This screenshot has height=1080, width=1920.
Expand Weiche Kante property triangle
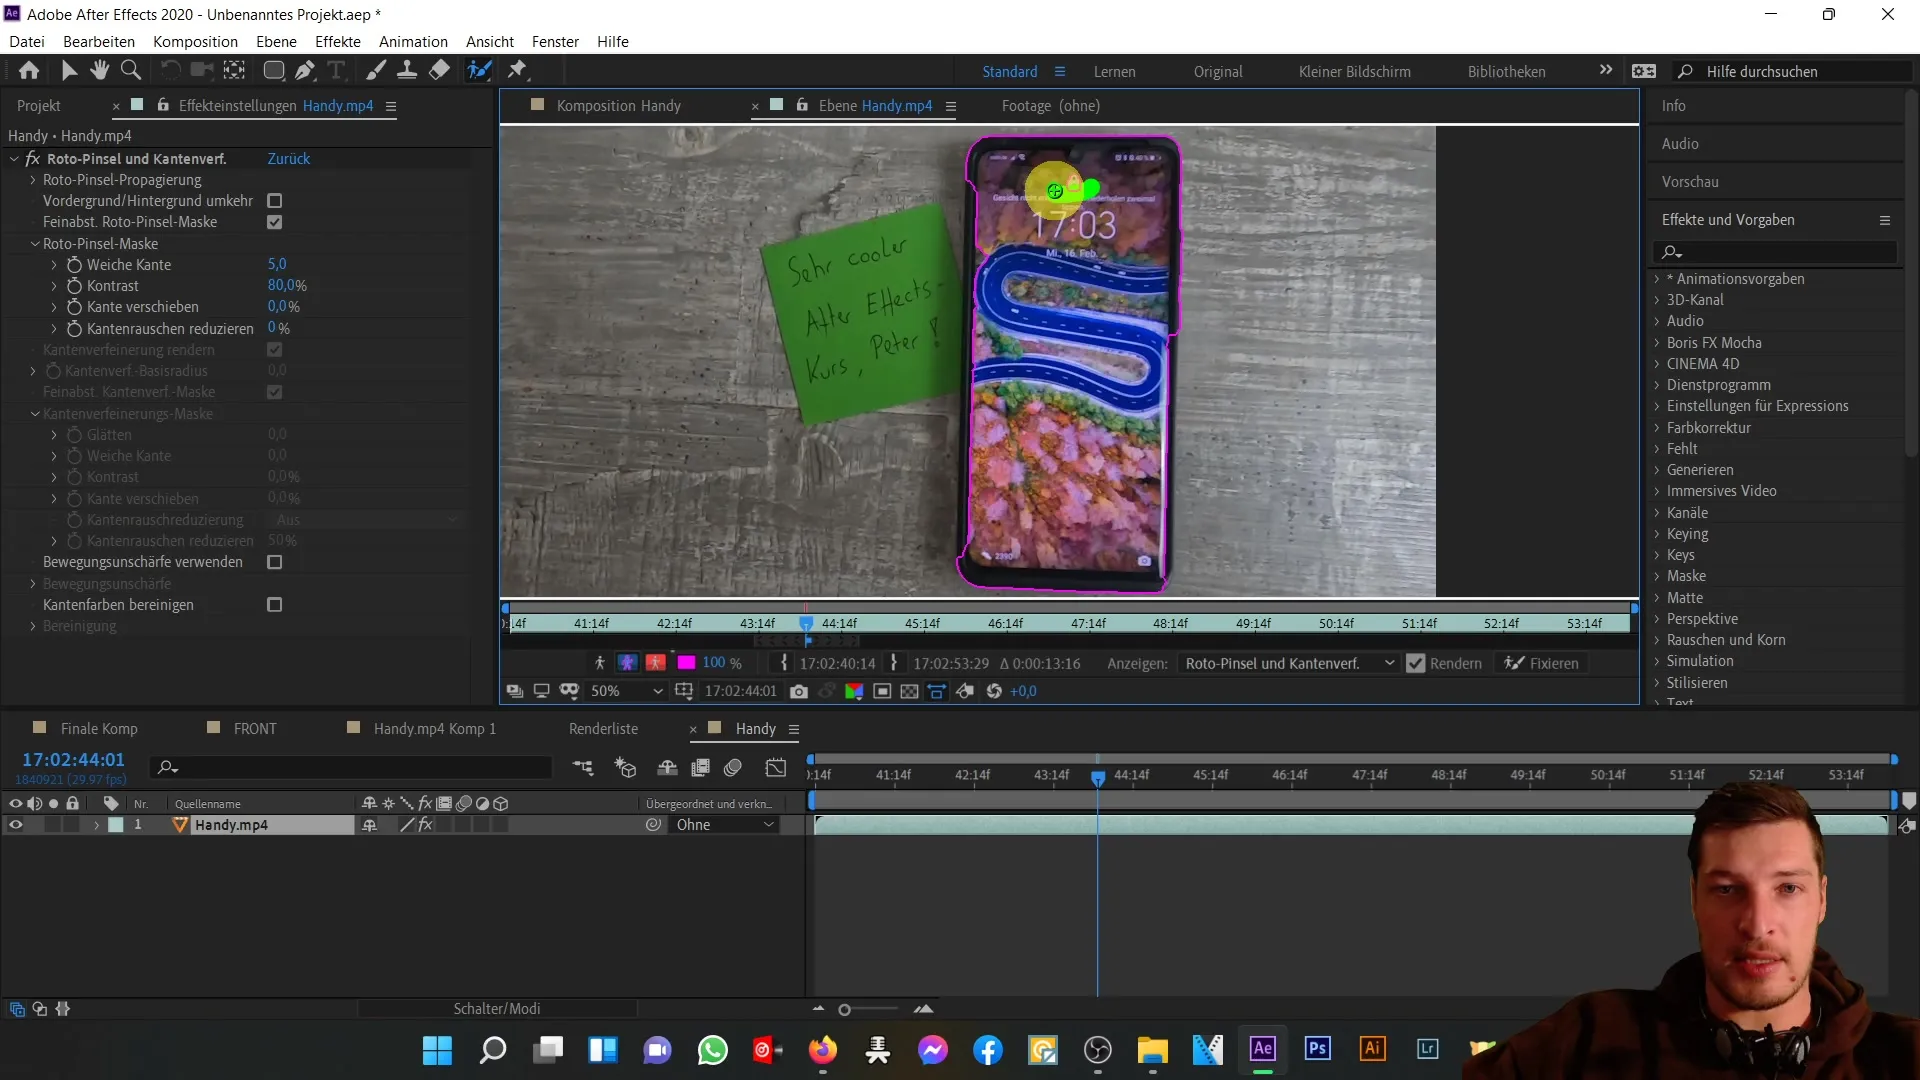54,264
